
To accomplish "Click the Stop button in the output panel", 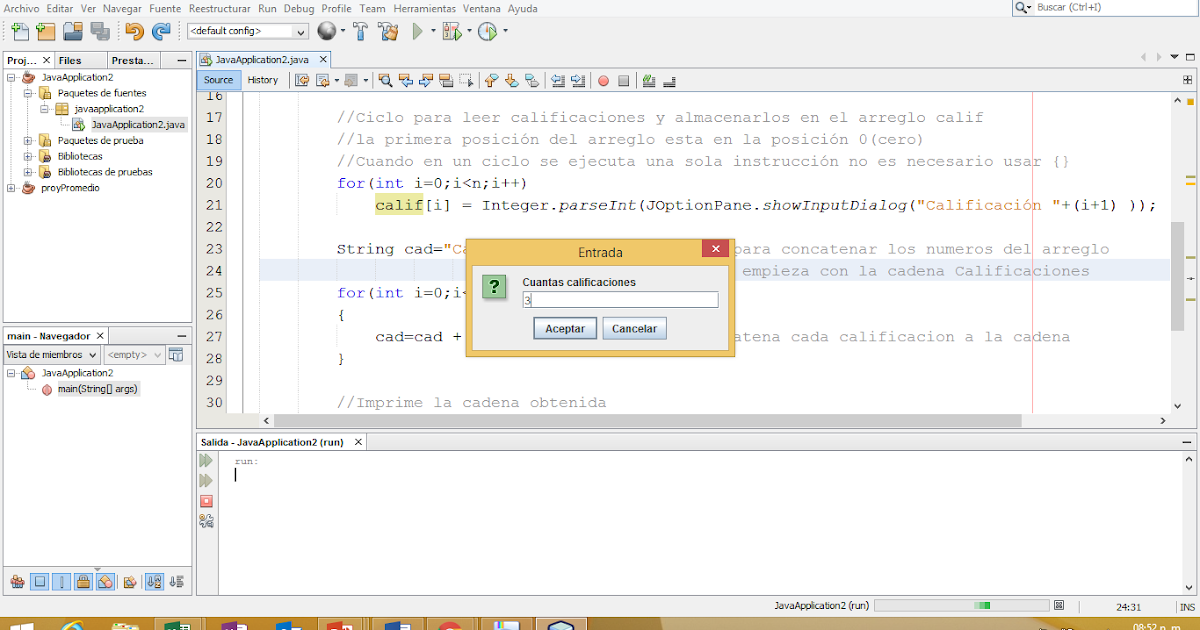I will (207, 502).
